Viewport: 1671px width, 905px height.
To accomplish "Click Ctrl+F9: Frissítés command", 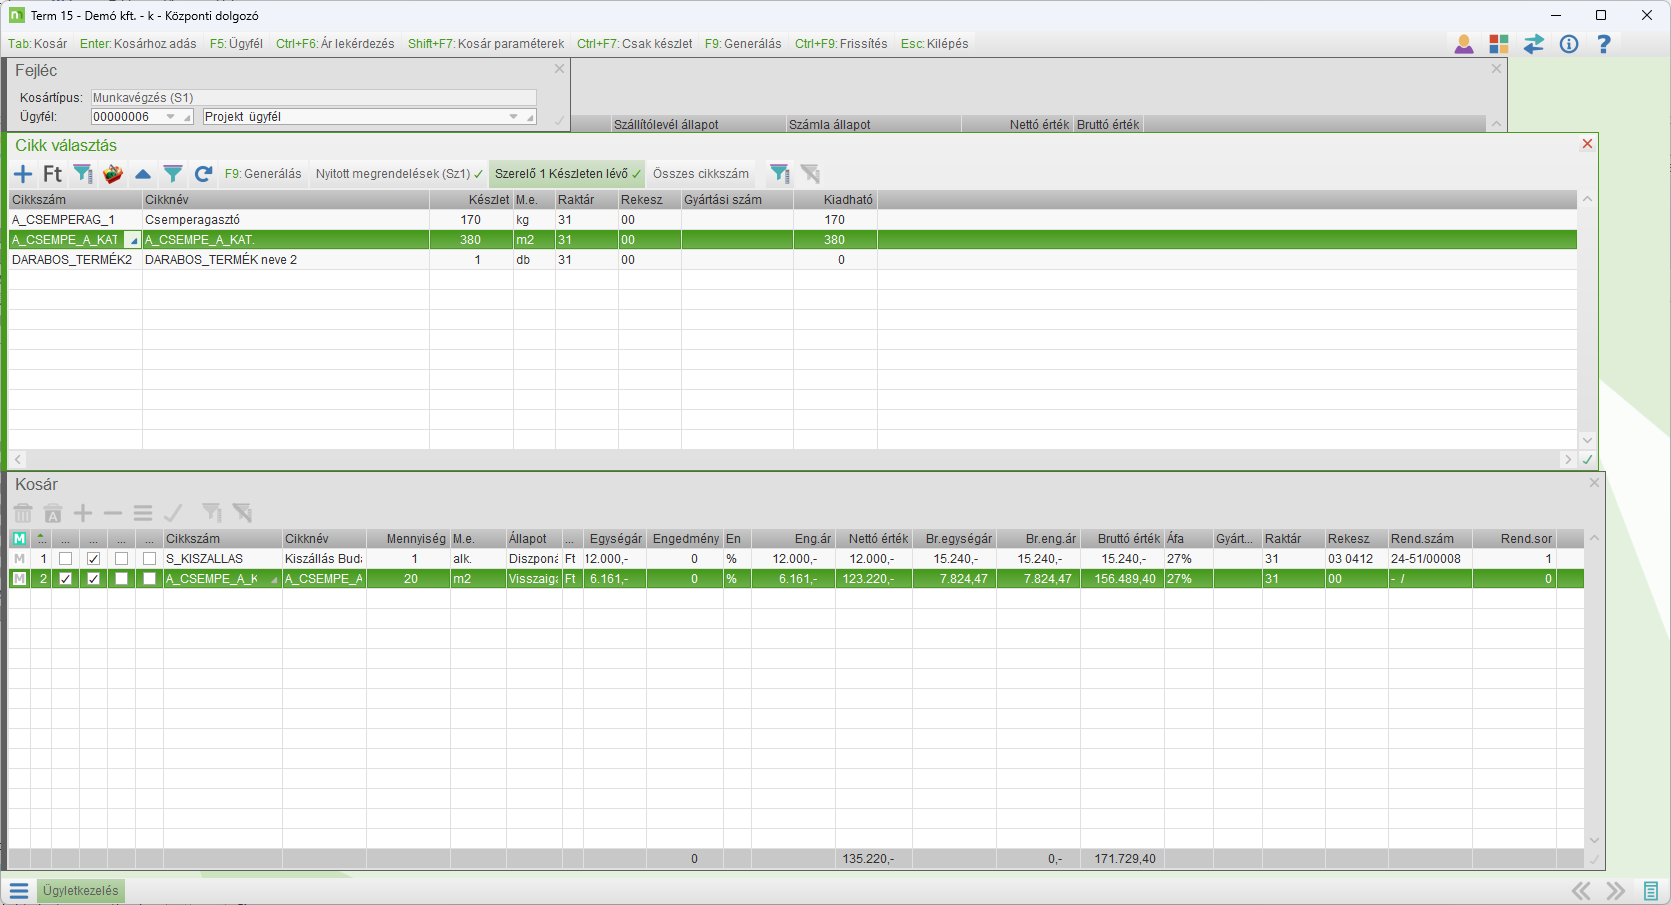I will tap(841, 44).
